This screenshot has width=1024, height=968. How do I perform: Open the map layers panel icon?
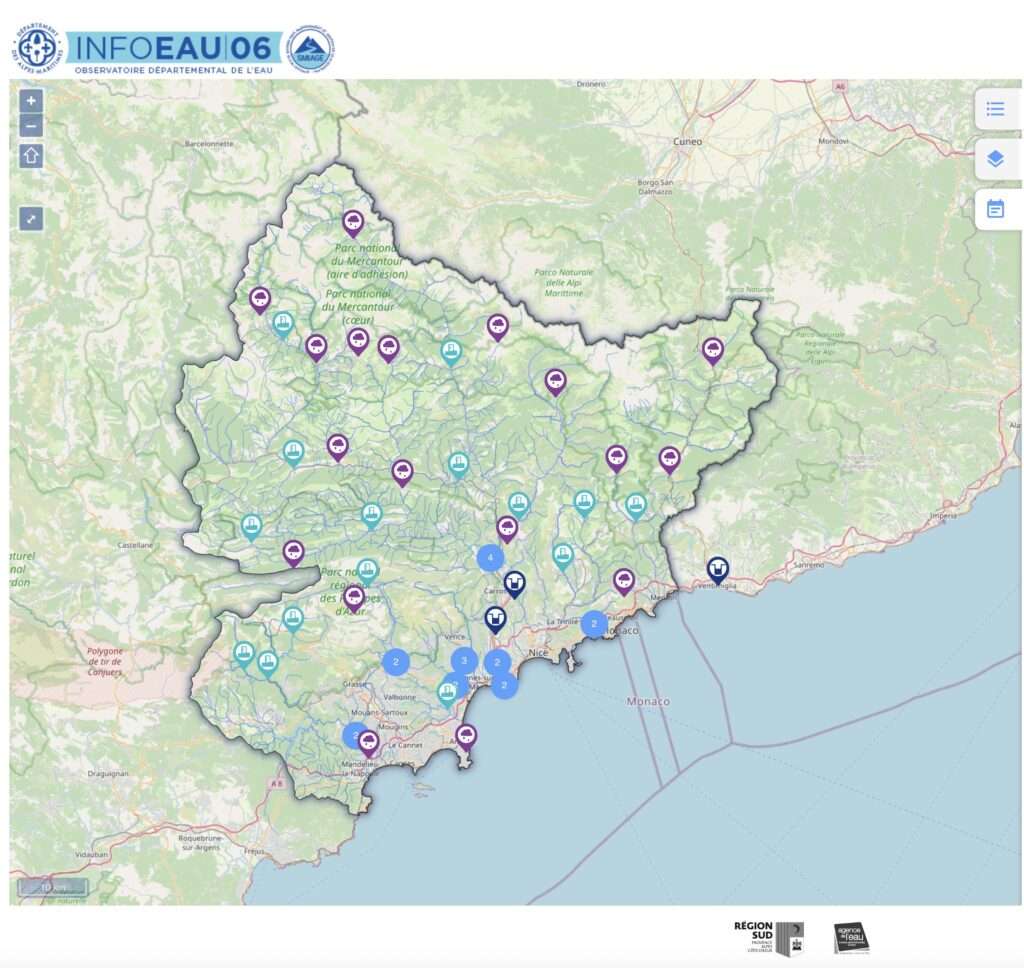point(996,159)
